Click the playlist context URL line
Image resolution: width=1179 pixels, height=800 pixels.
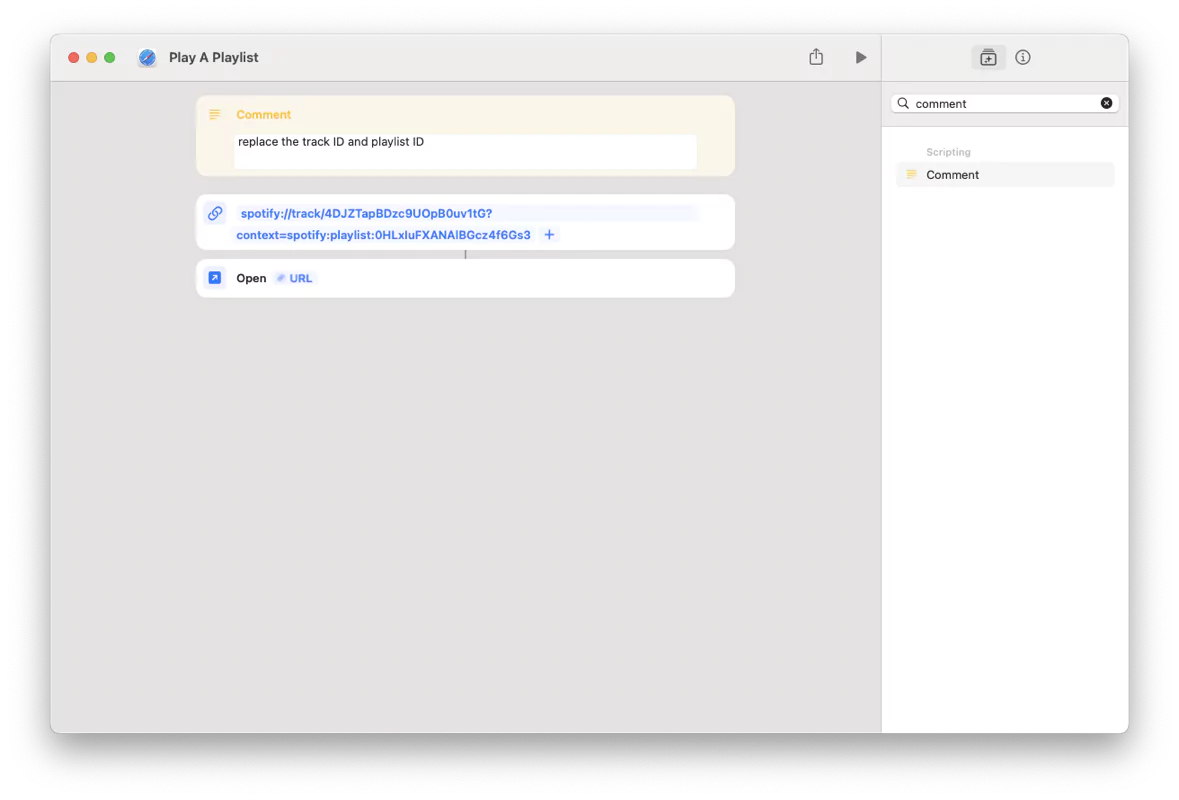click(383, 234)
